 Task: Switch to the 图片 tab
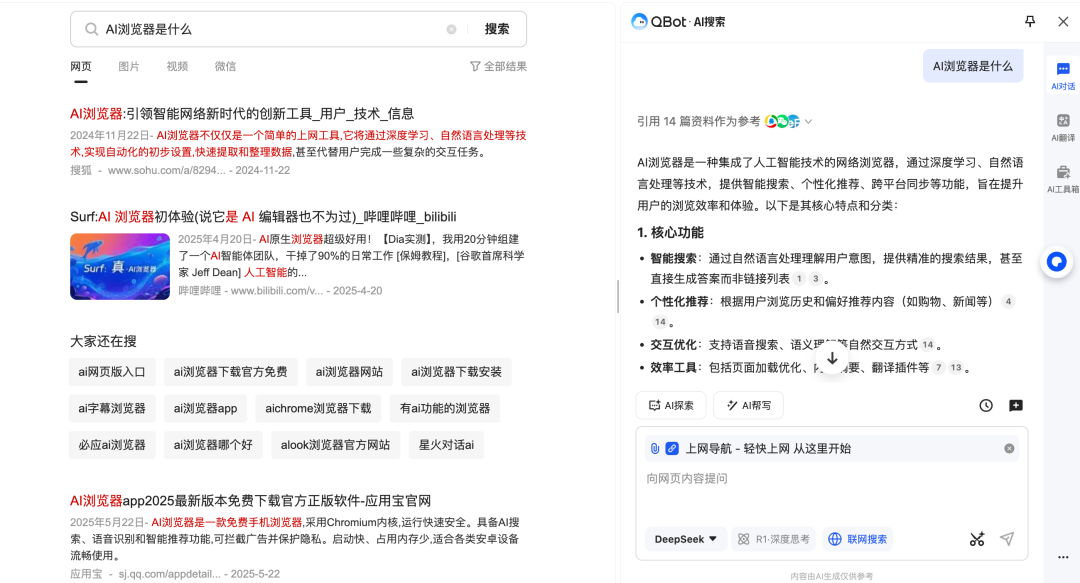[129, 66]
